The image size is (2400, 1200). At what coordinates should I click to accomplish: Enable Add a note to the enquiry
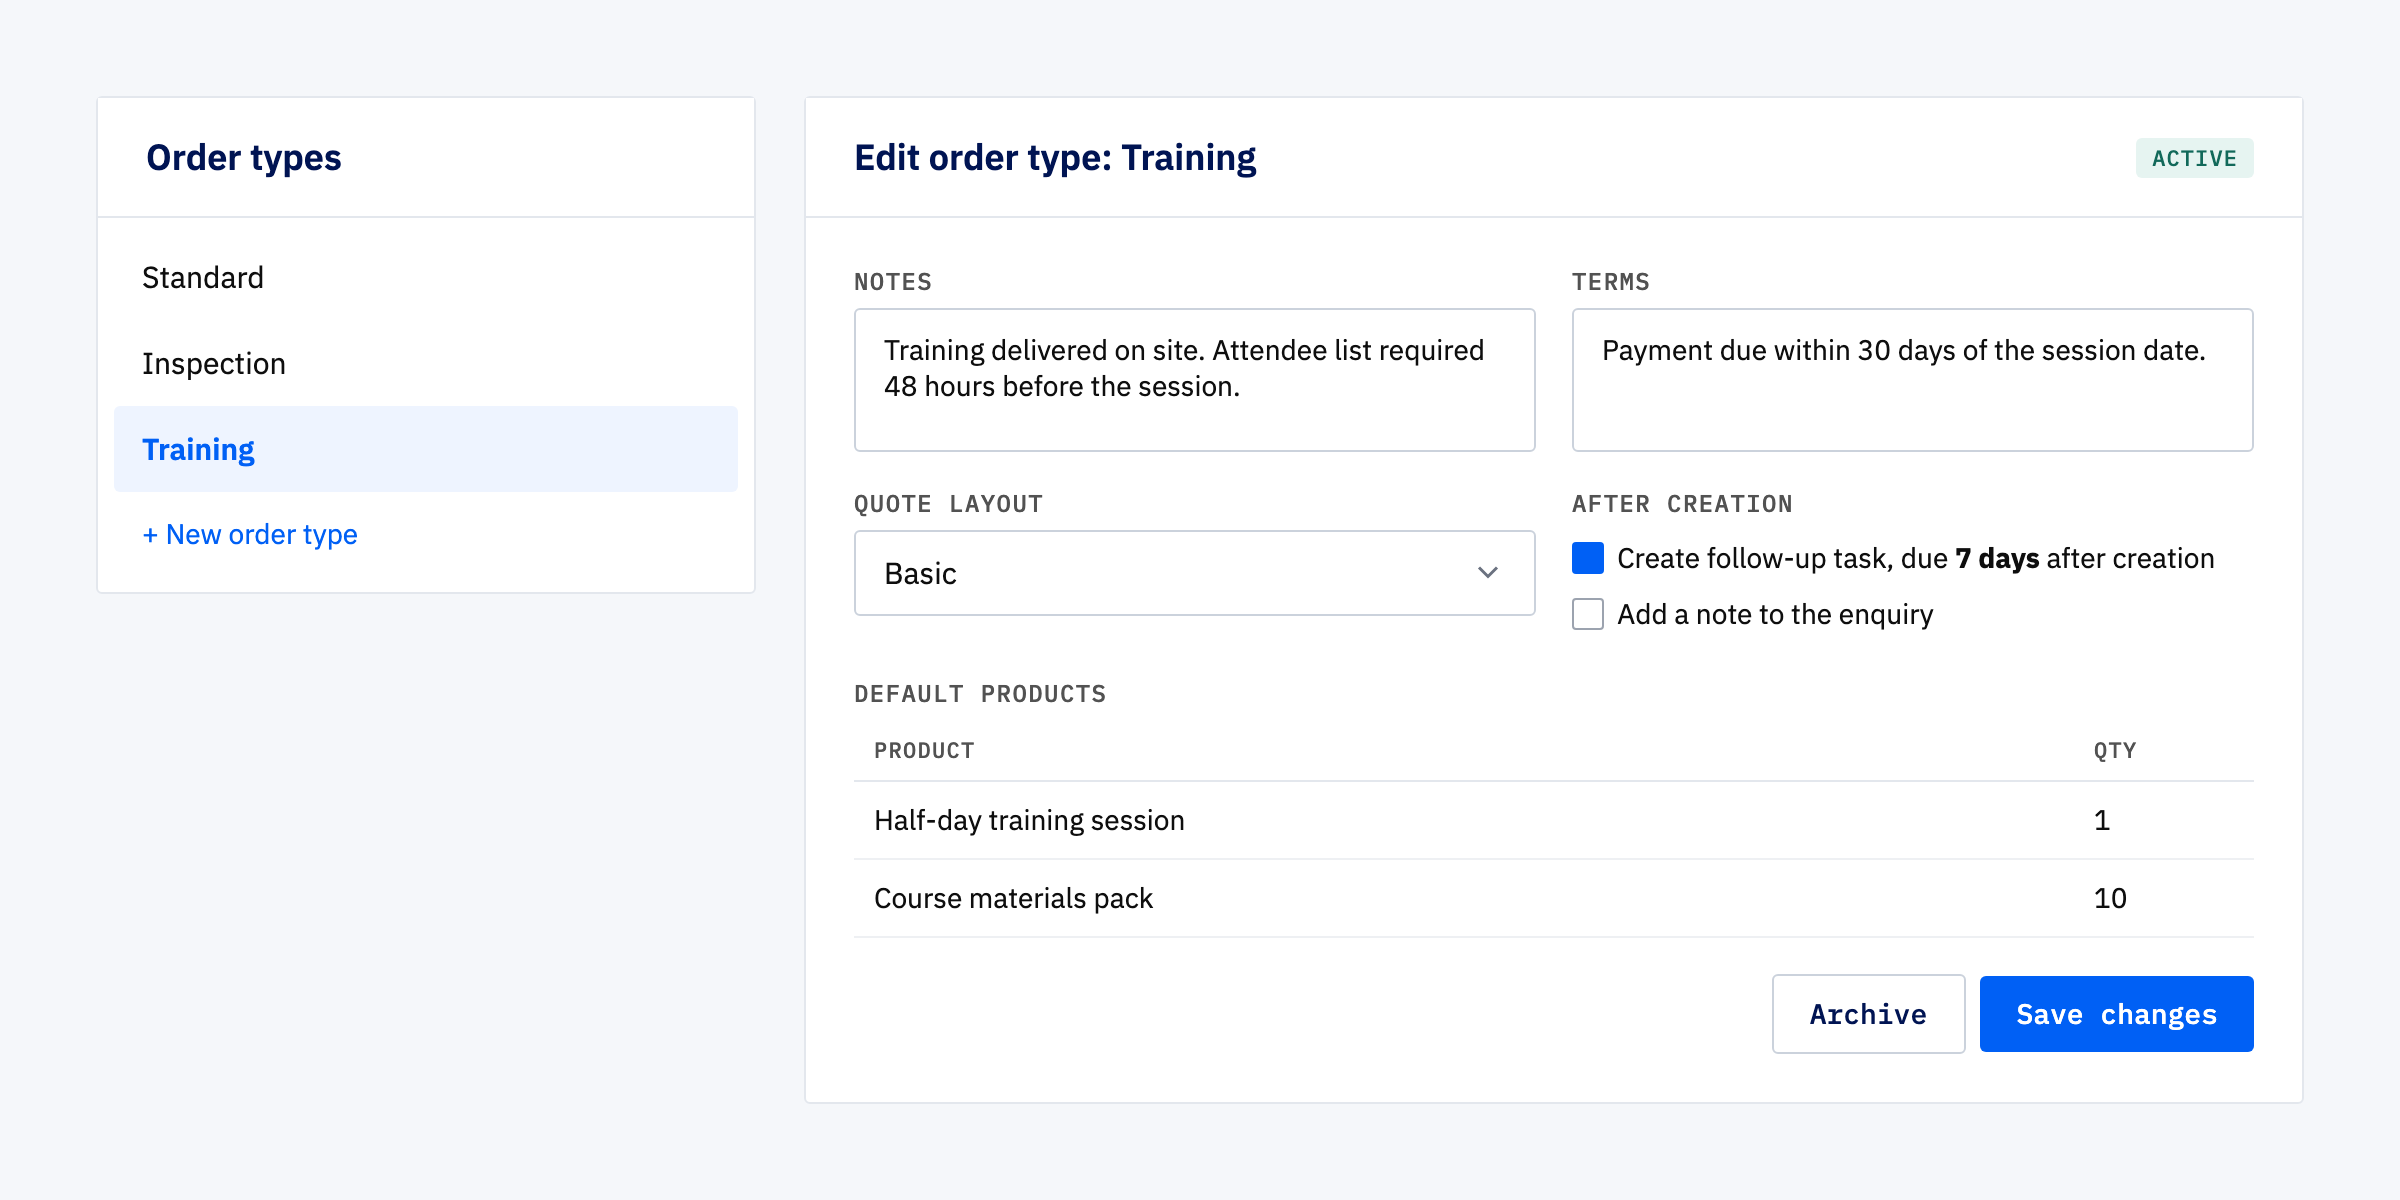[x=1588, y=614]
